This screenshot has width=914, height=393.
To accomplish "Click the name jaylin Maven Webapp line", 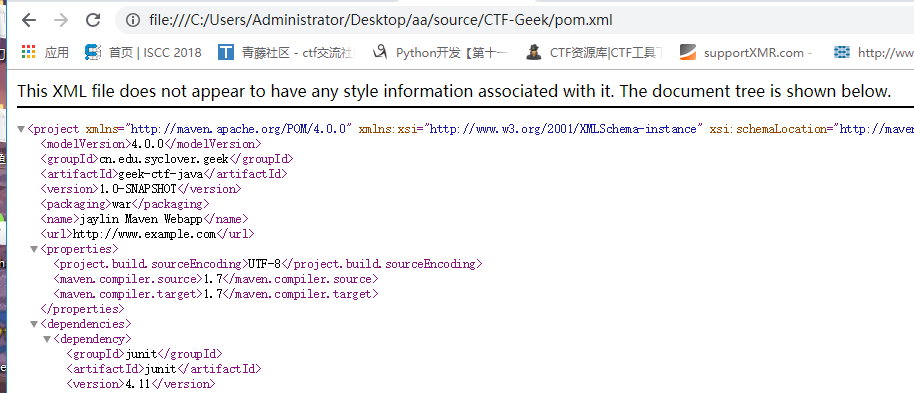I will pyautogui.click(x=145, y=219).
